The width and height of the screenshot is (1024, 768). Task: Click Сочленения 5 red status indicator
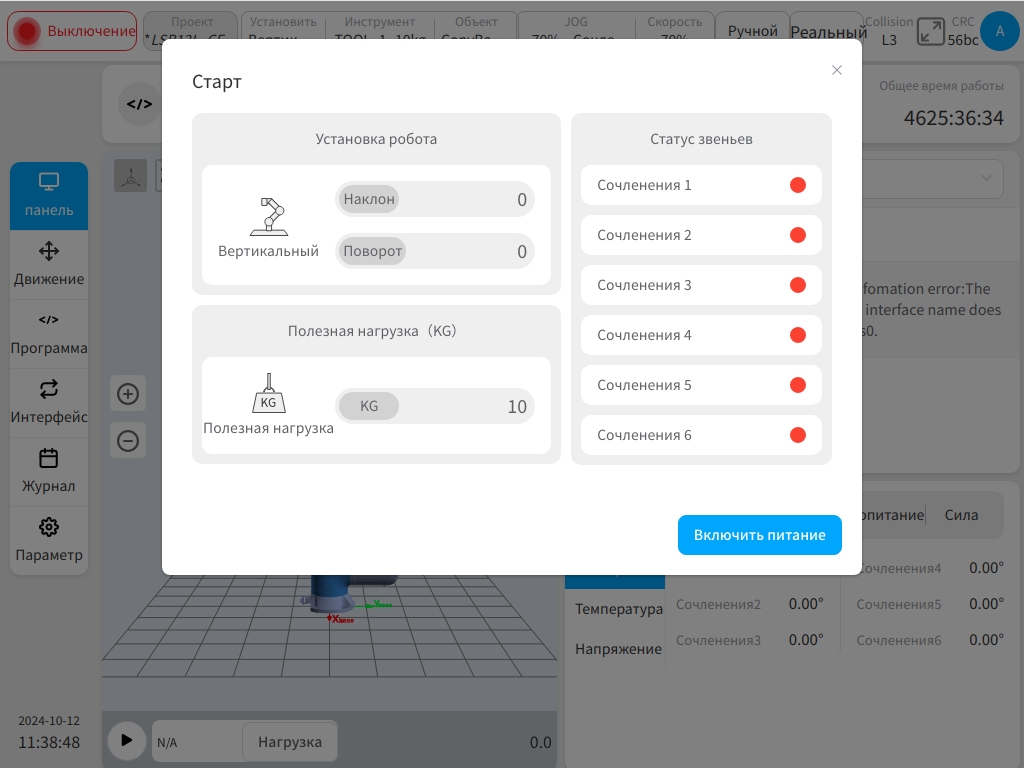(x=797, y=385)
